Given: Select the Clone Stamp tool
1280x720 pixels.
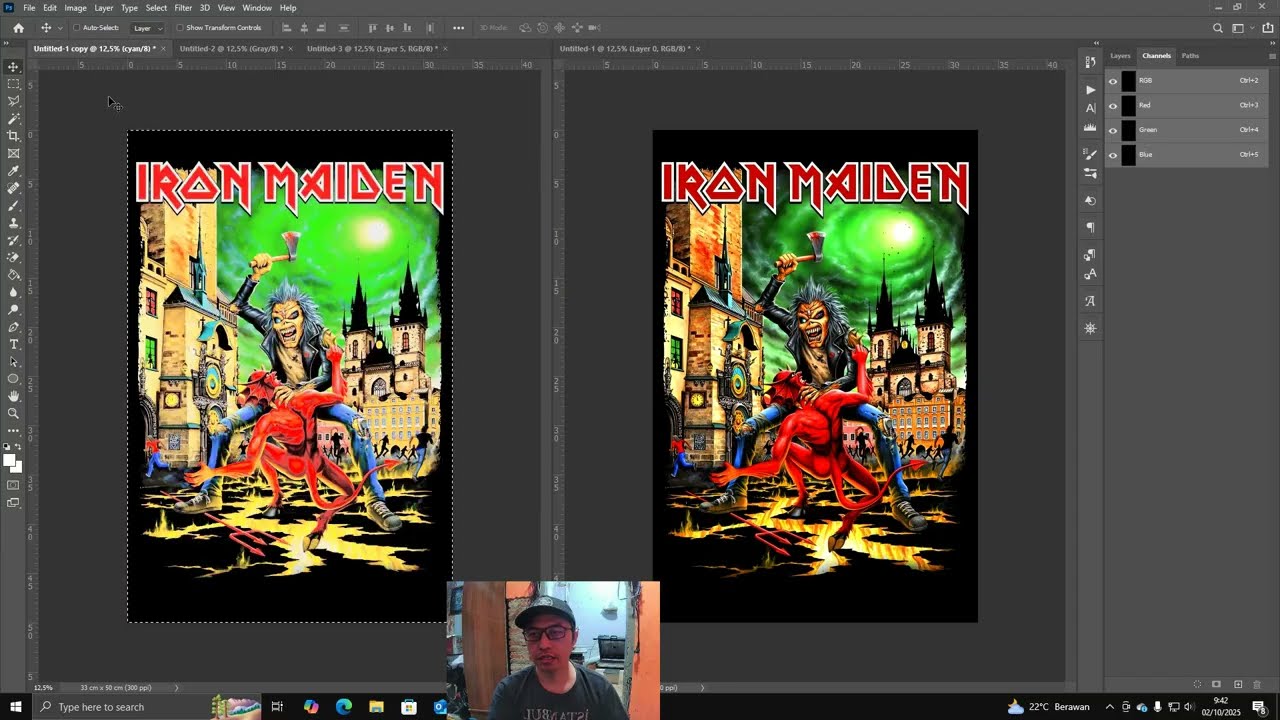Looking at the screenshot, I should tap(13, 223).
